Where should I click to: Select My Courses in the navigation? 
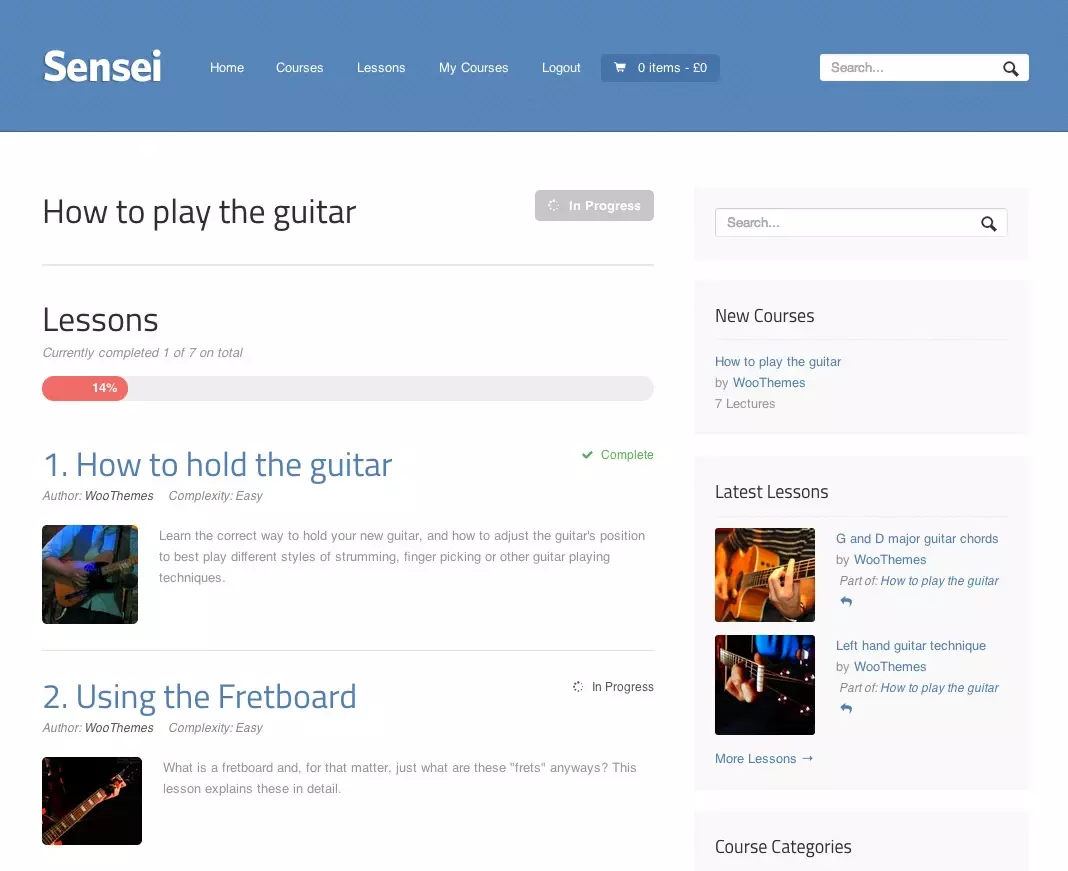point(474,68)
